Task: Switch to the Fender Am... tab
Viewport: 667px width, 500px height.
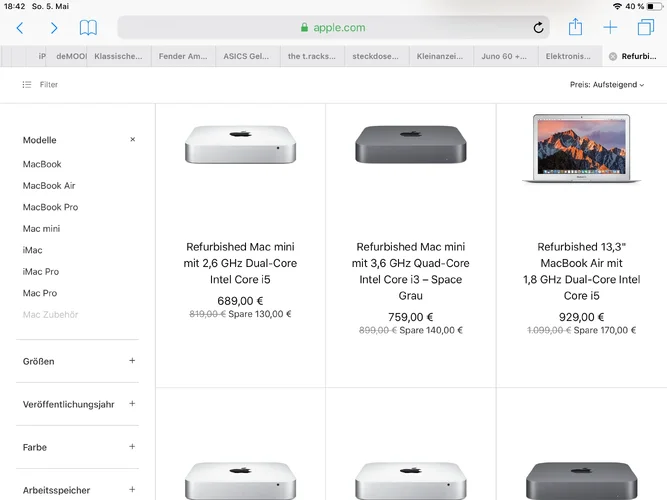Action: click(x=183, y=56)
